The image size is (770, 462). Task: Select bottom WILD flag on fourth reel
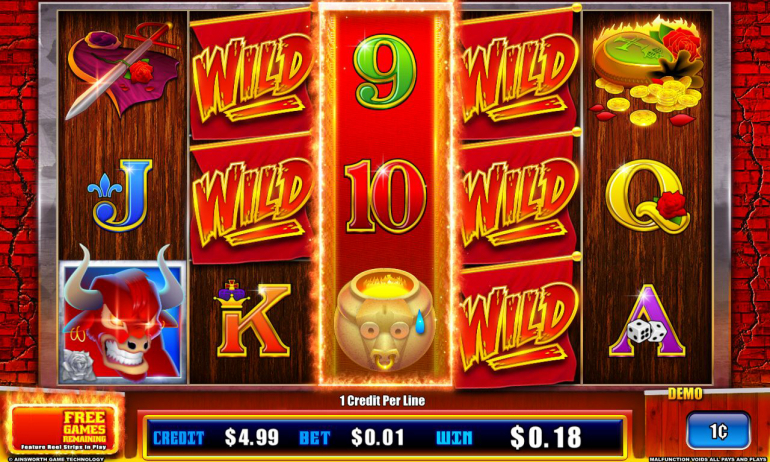point(518,321)
